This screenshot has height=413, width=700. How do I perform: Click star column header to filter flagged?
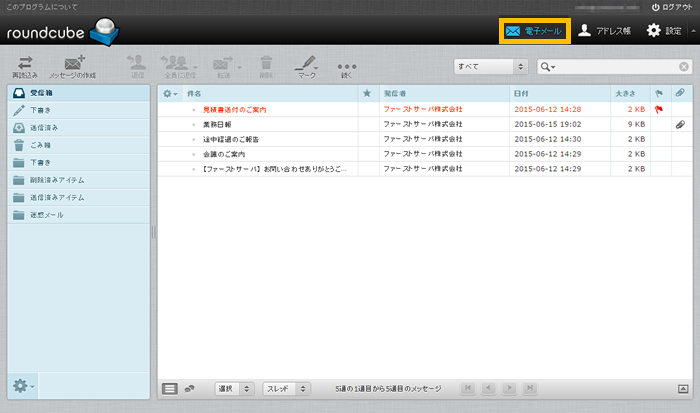tap(367, 92)
